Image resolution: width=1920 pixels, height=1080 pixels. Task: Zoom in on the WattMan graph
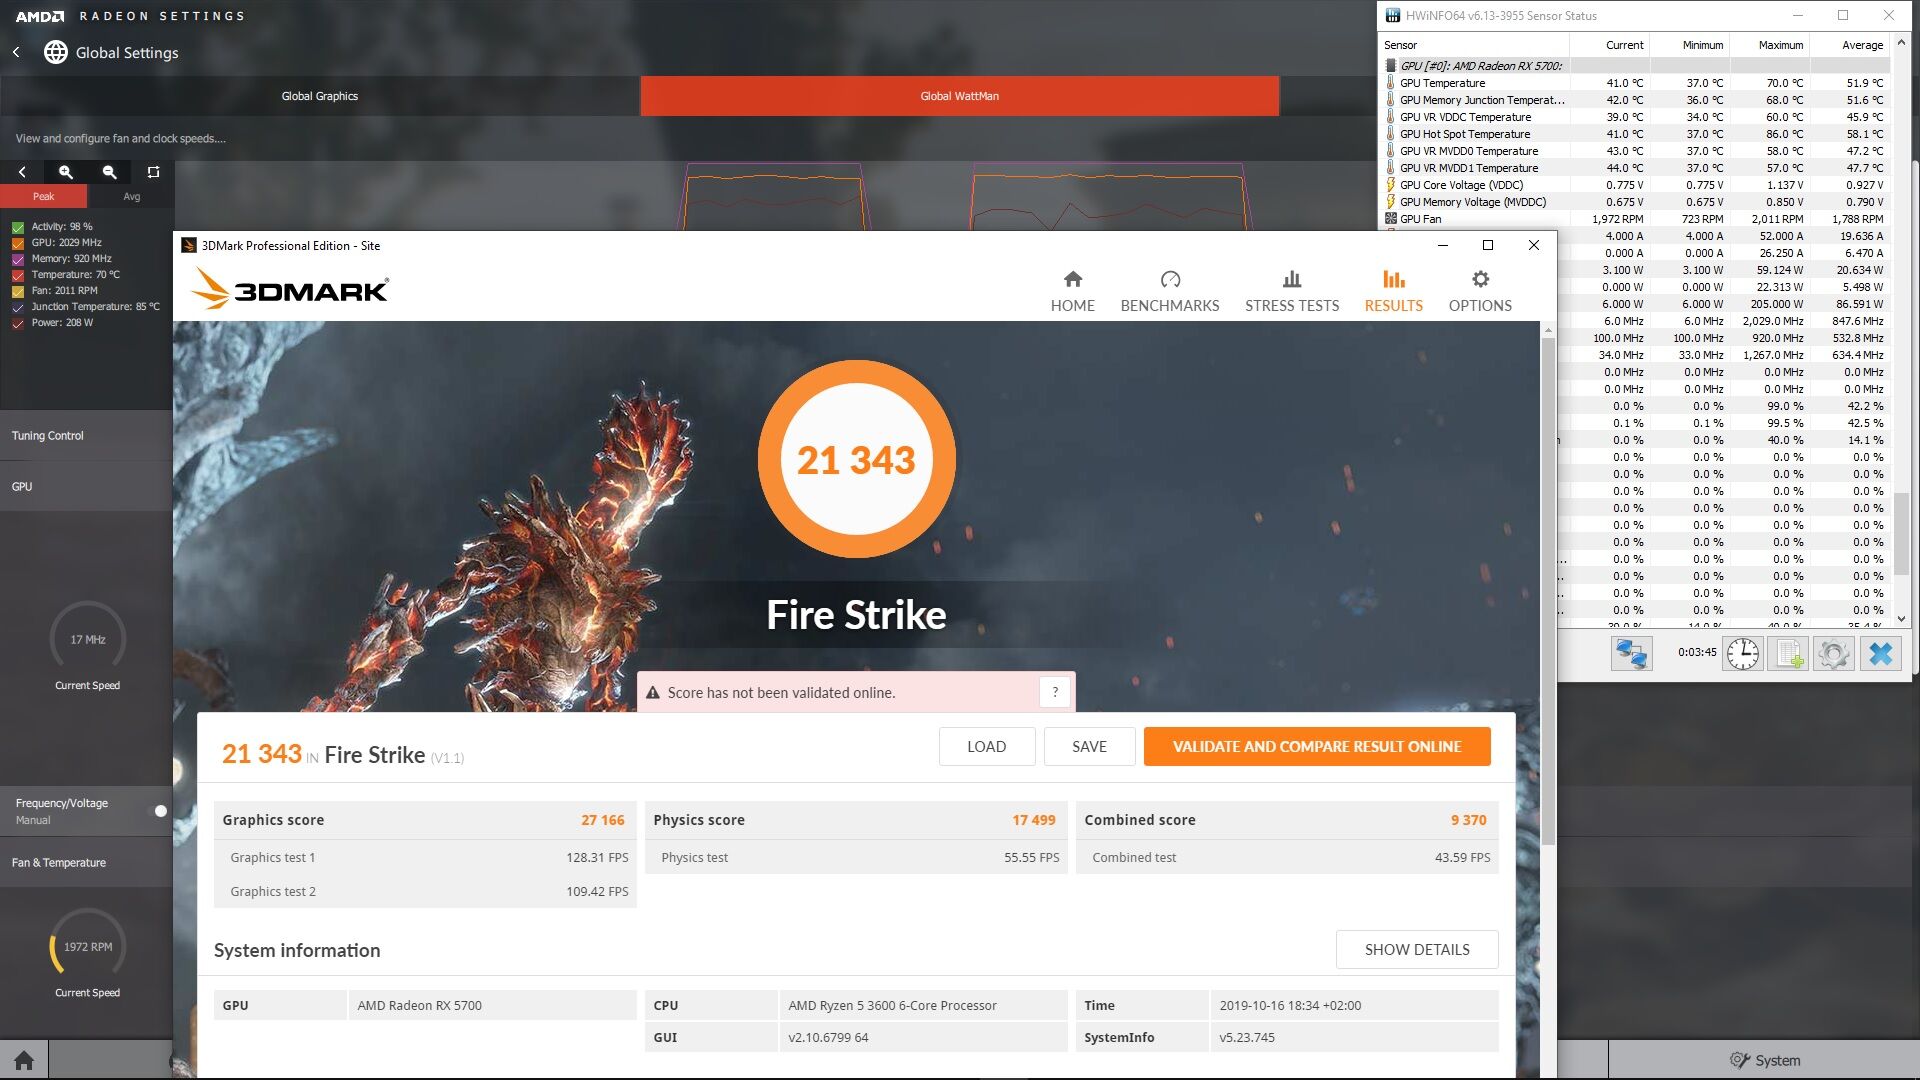pyautogui.click(x=66, y=172)
